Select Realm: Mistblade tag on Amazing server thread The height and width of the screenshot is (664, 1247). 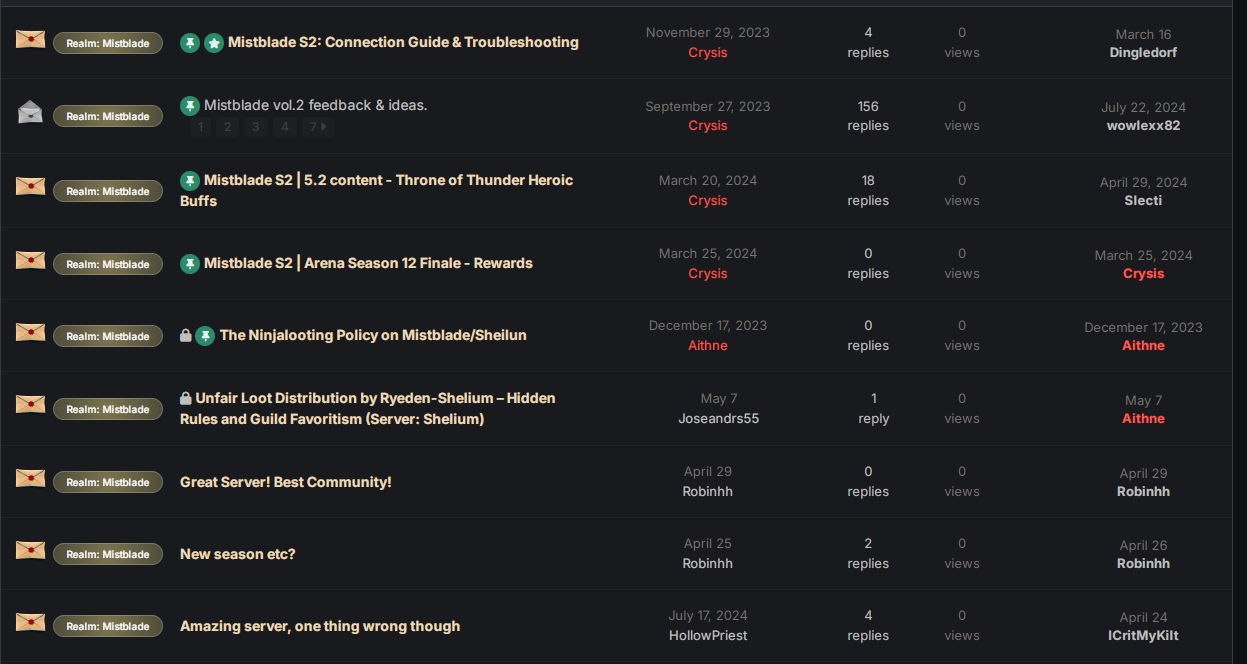(x=108, y=626)
